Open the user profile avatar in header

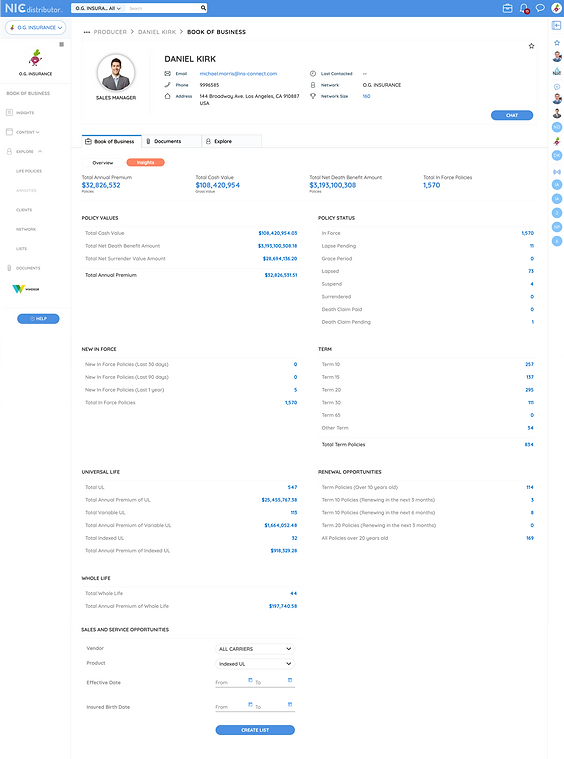point(556,8)
